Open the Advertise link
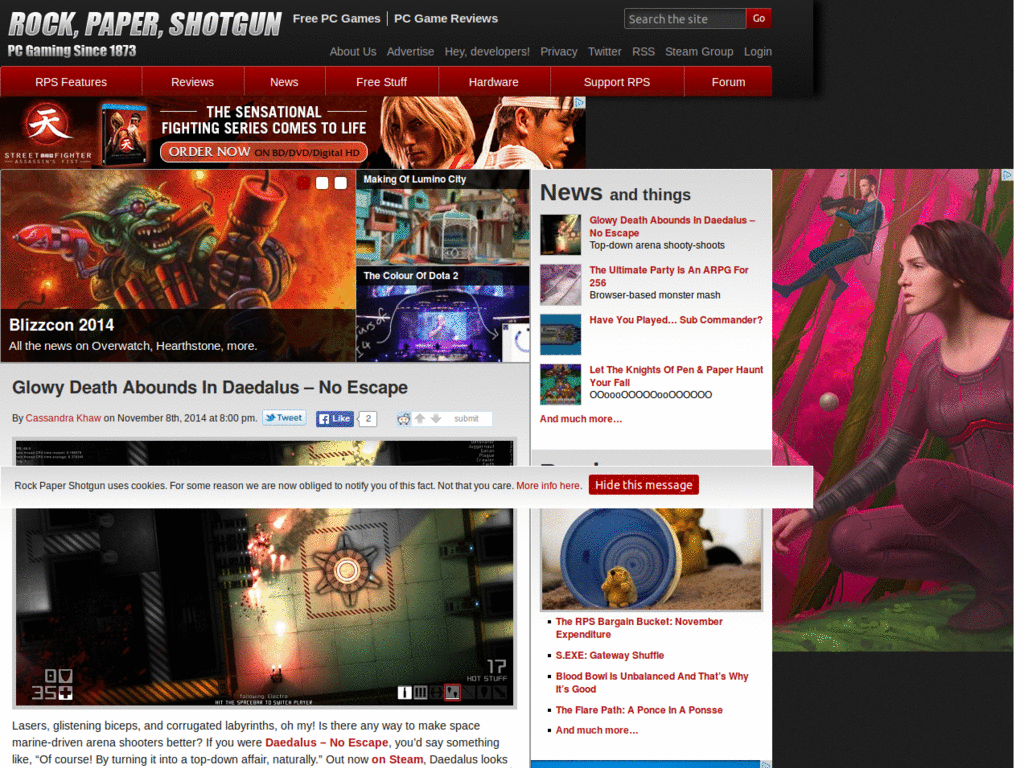 [410, 52]
